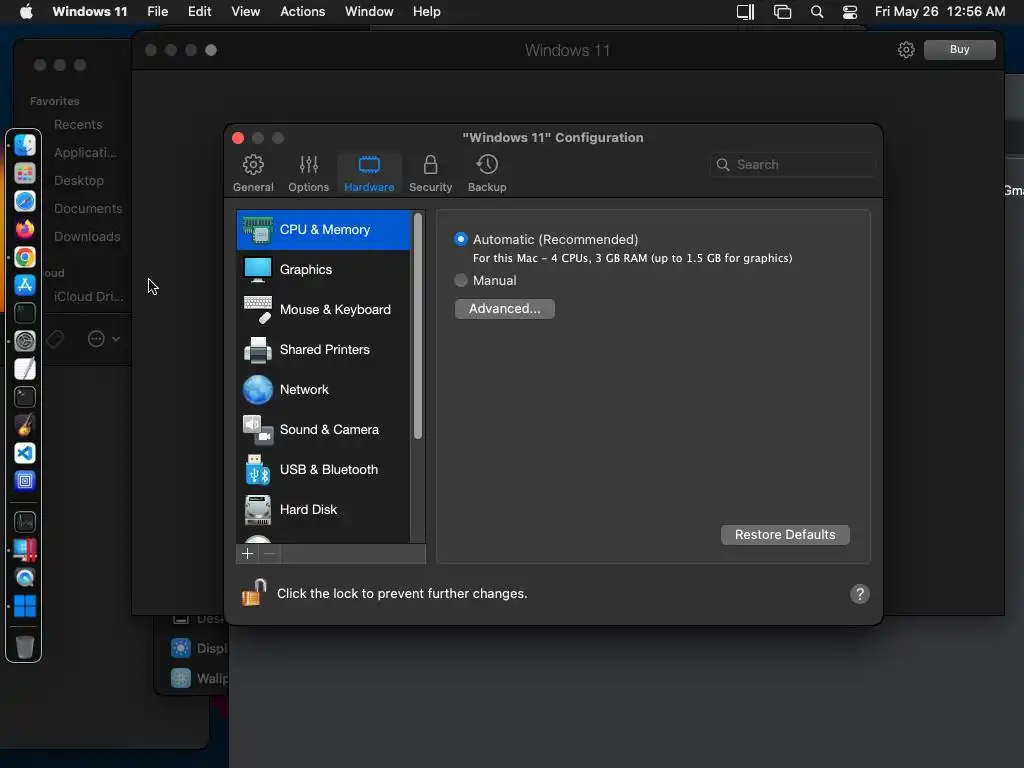The height and width of the screenshot is (768, 1024).
Task: Click Restore Defaults button
Action: coord(785,535)
